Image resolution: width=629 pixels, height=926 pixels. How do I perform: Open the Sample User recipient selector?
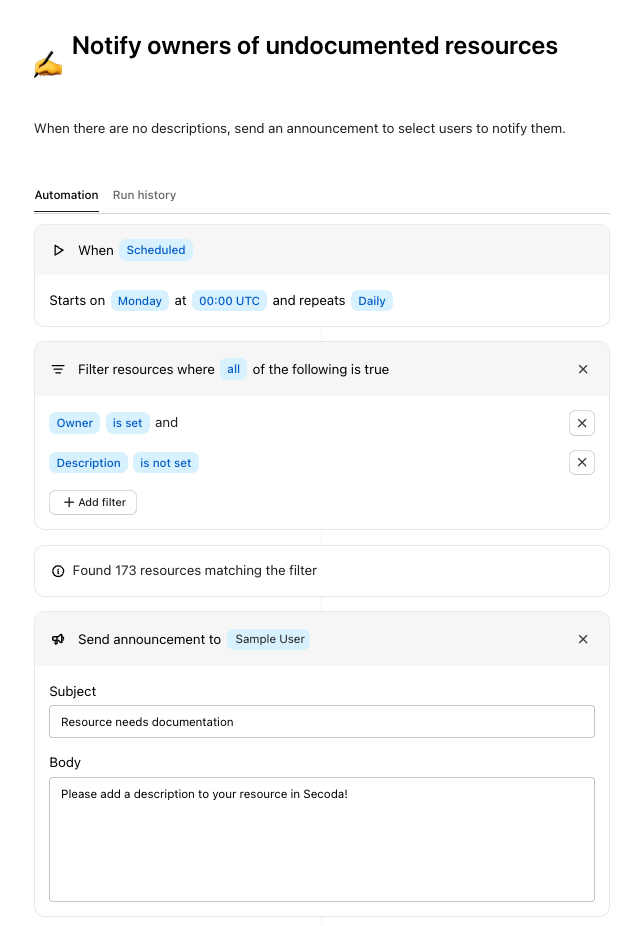coord(269,639)
